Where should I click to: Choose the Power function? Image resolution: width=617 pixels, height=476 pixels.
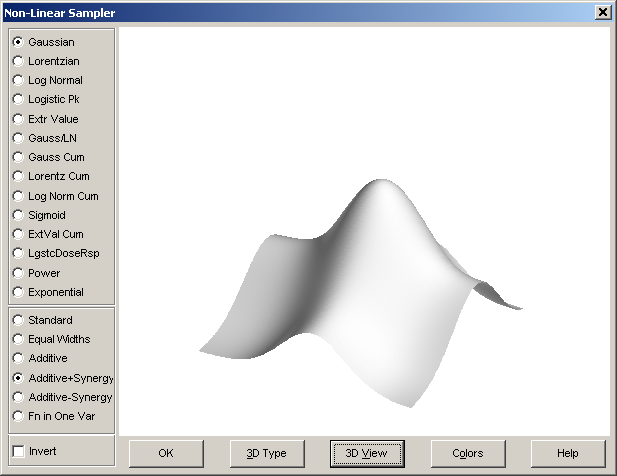click(37, 273)
